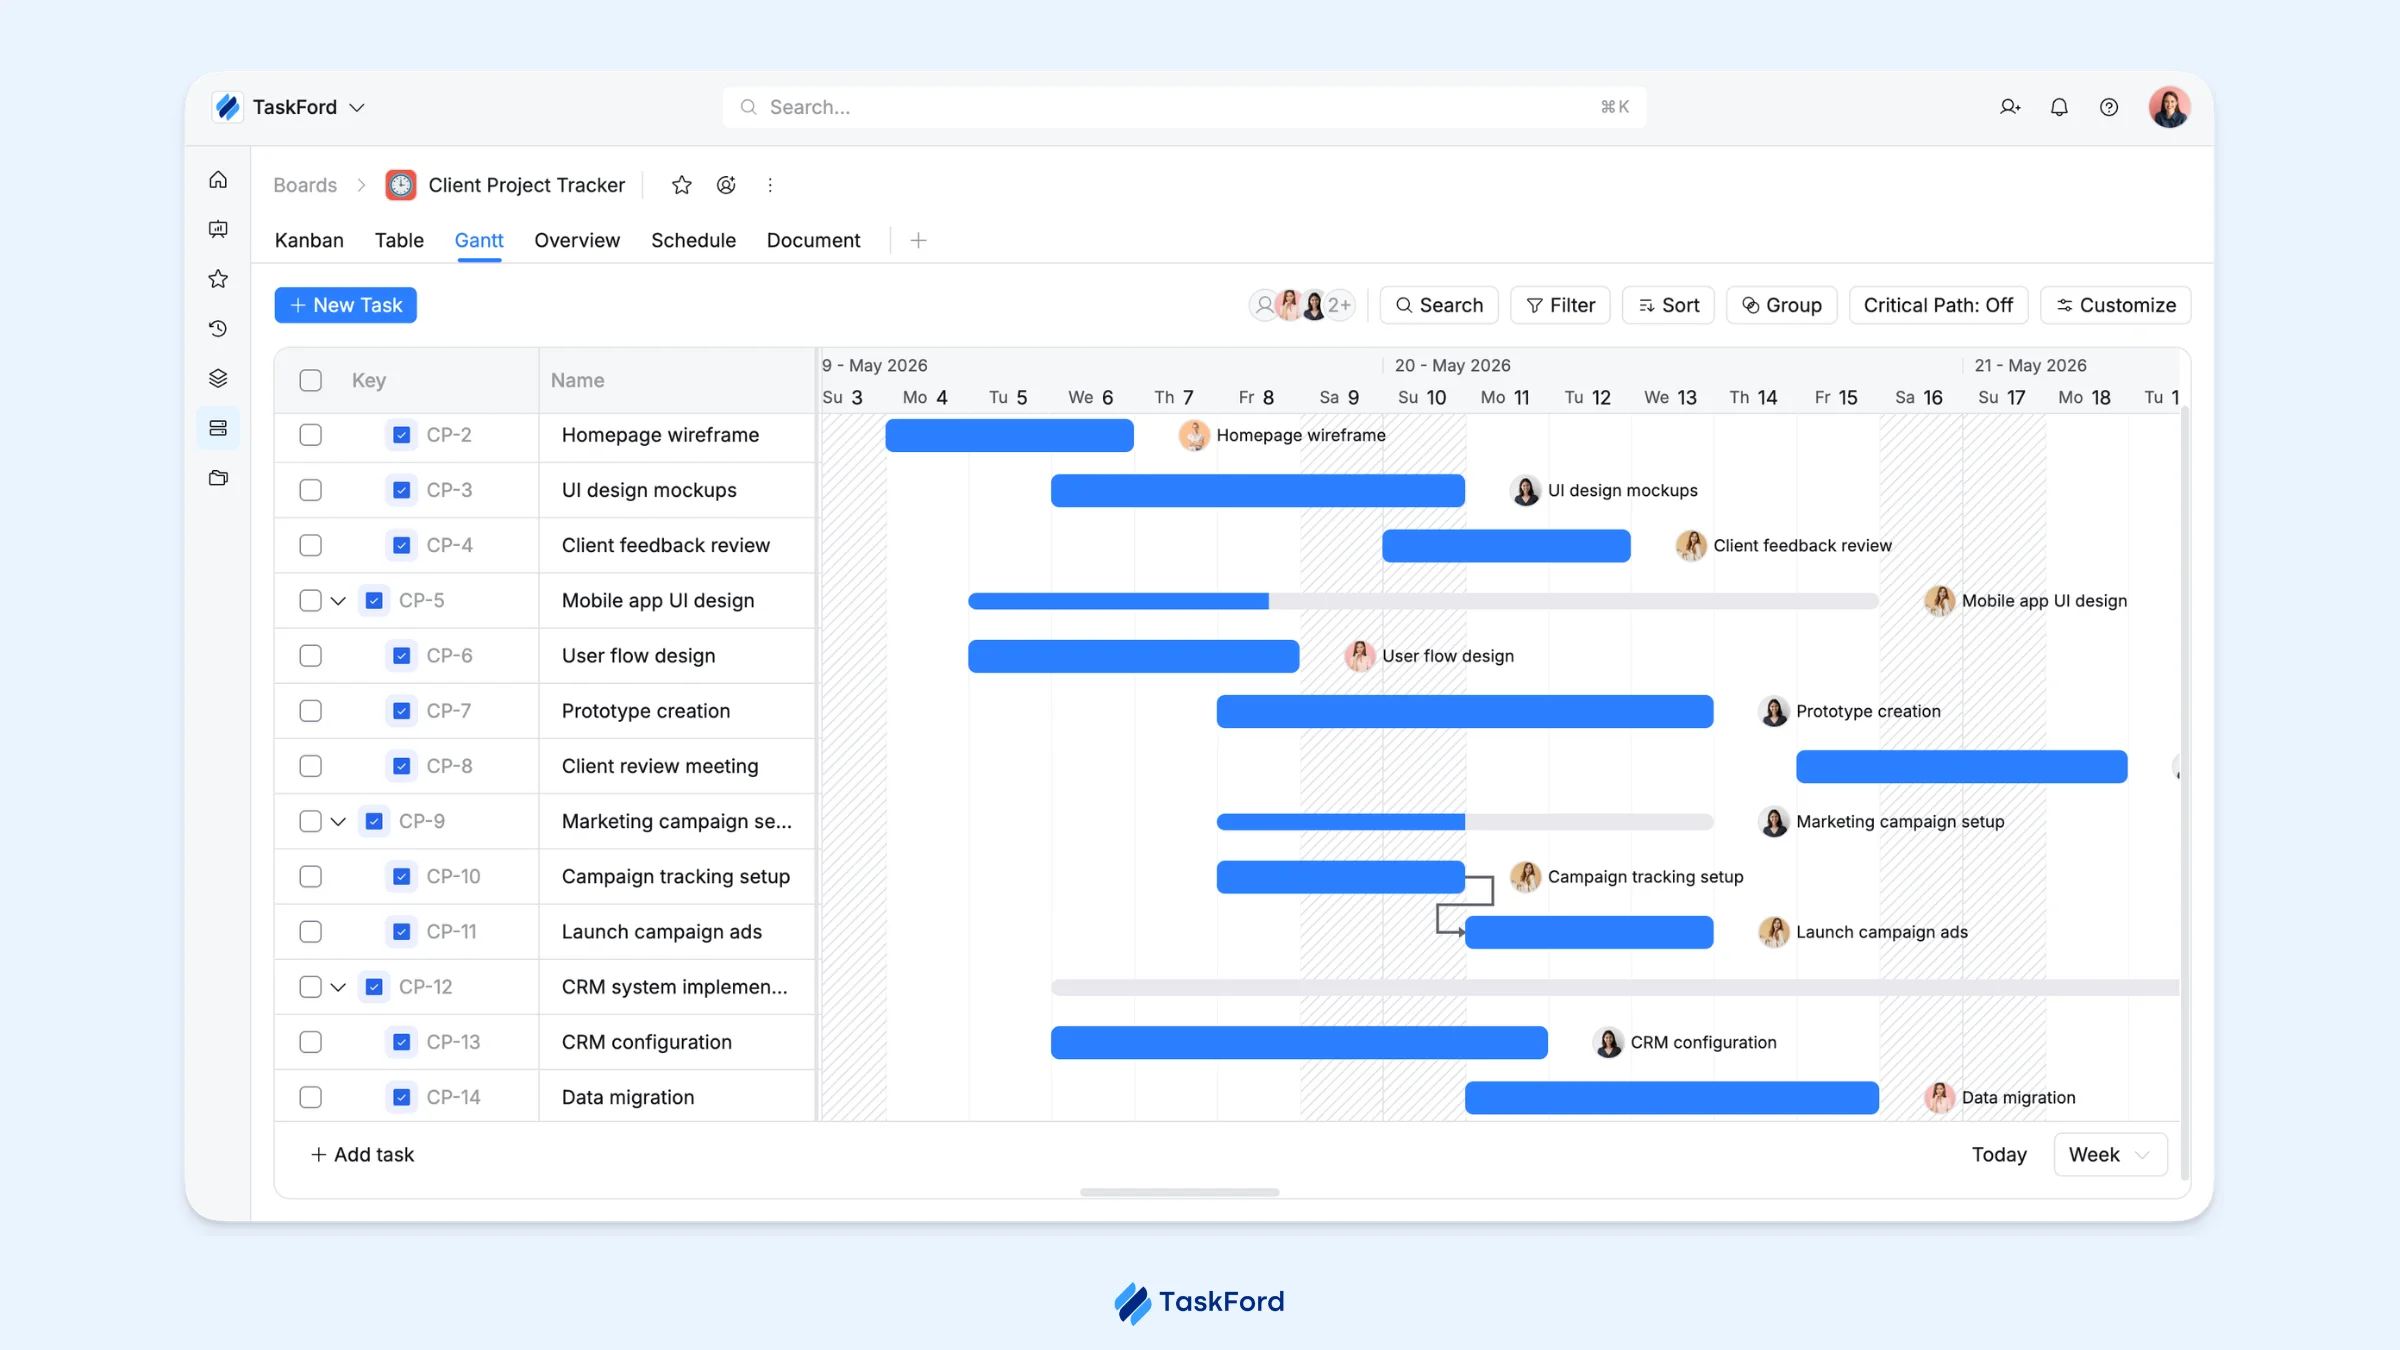Toggle the select-all checkbox in header

pyautogui.click(x=311, y=380)
